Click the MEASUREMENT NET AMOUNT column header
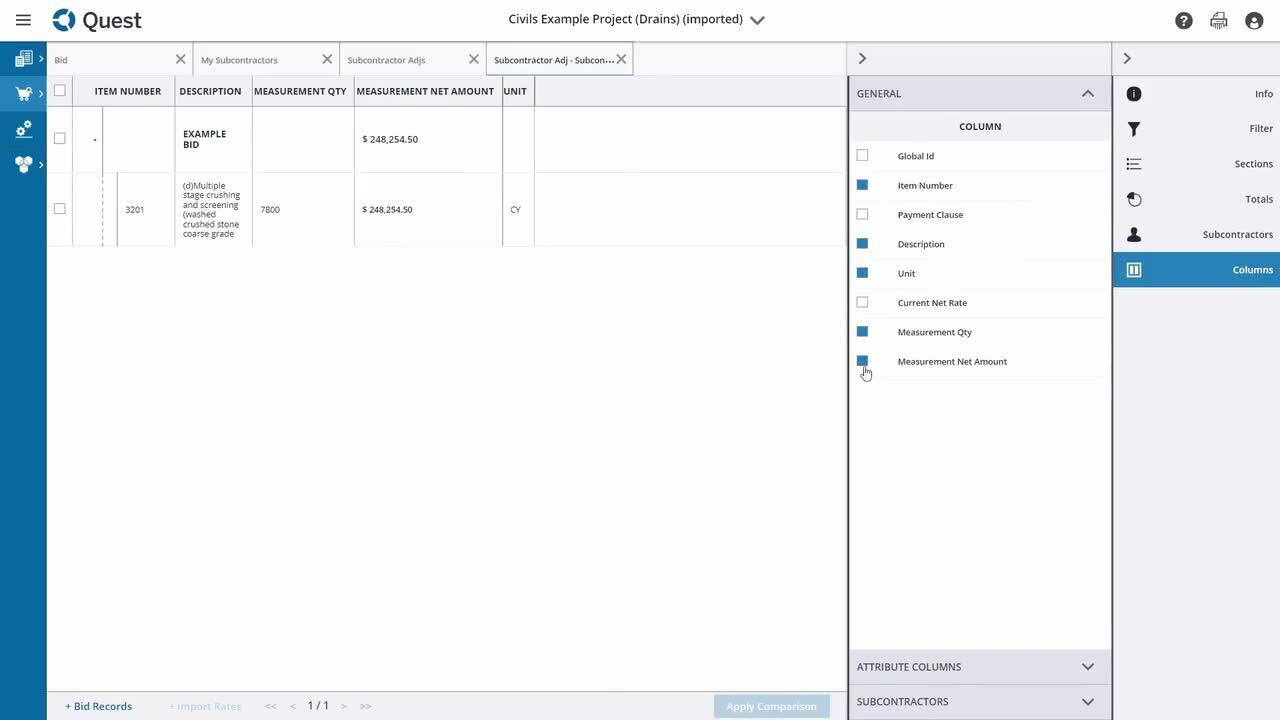 (425, 91)
